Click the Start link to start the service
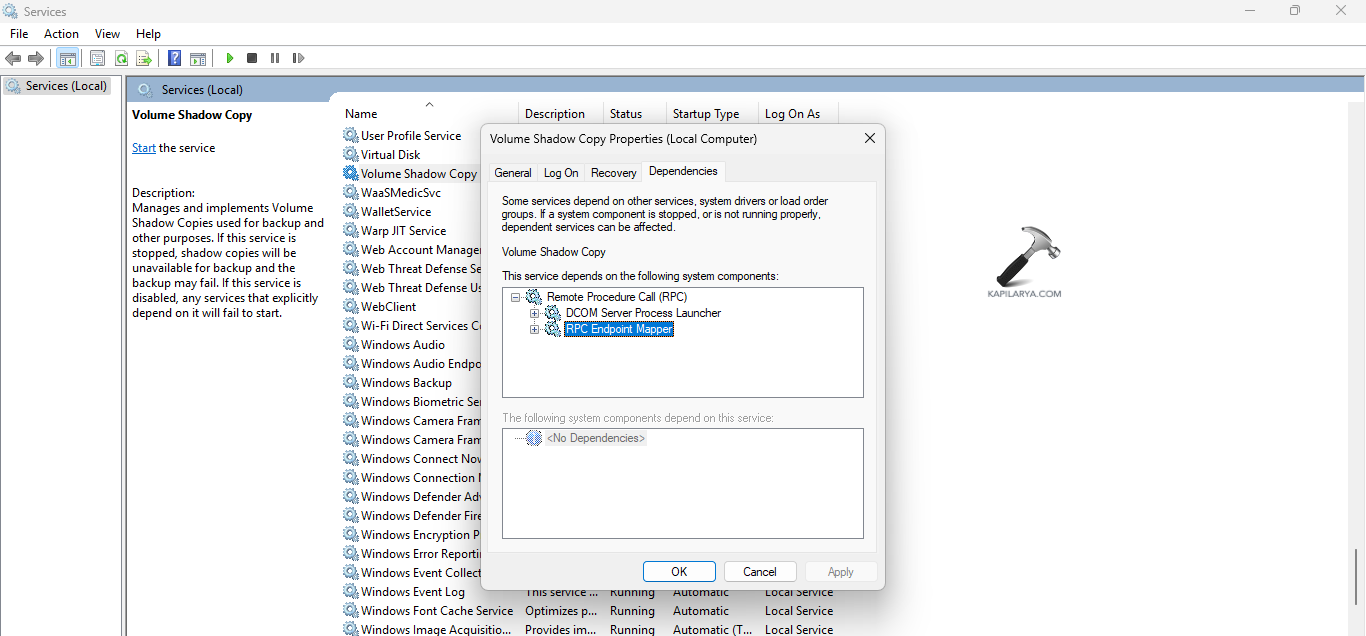1366x636 pixels. (x=143, y=147)
